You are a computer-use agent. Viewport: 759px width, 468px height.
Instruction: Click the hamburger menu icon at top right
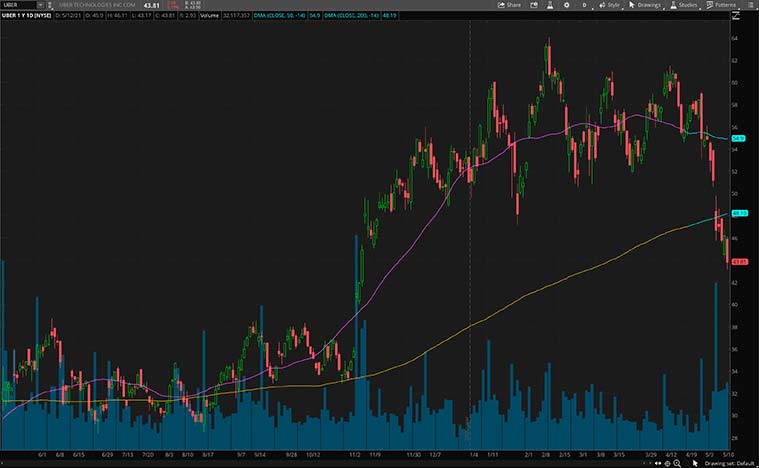click(x=751, y=5)
